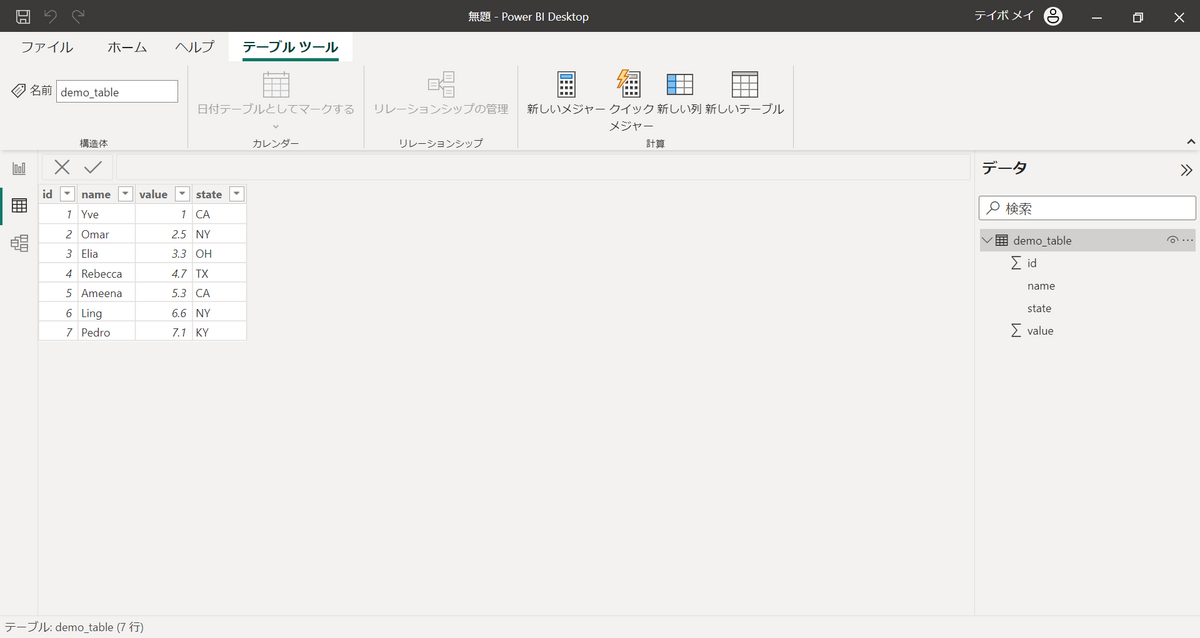The image size is (1200, 638).
Task: Open the テイボ メイ account profile
Action: click(x=1052, y=15)
